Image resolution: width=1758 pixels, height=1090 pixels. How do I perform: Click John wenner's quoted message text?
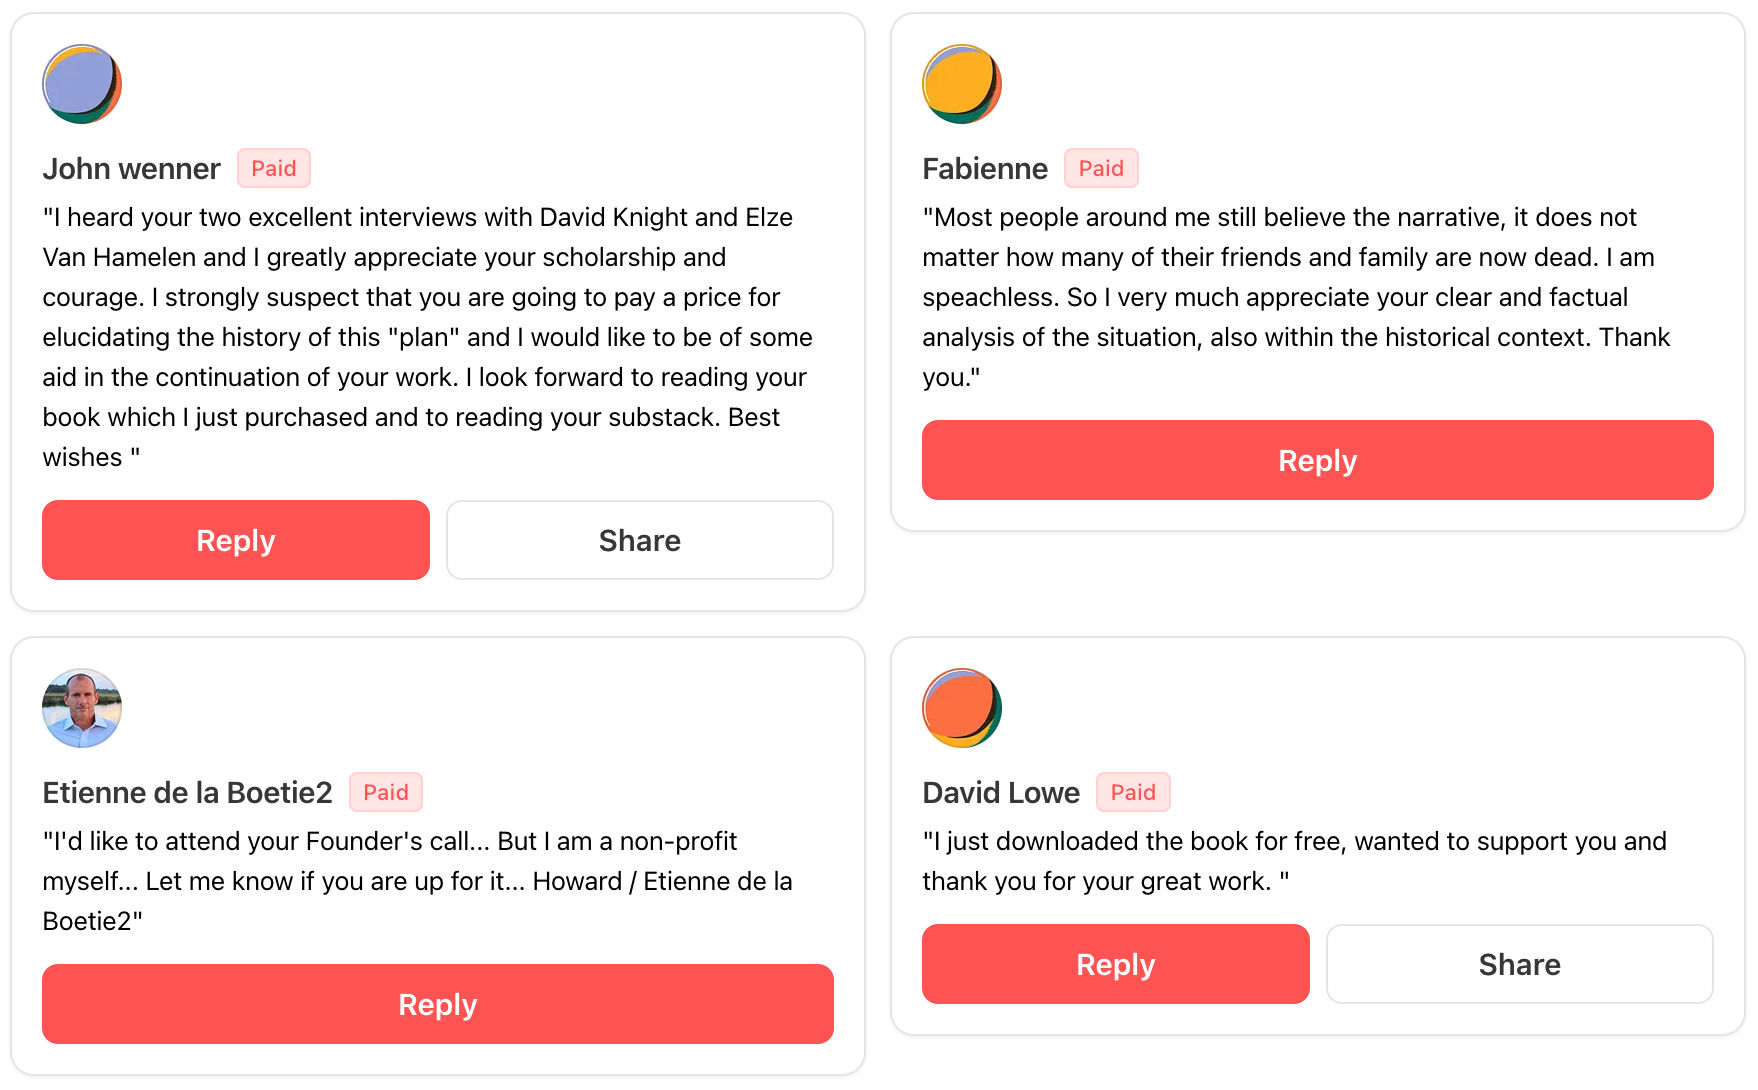point(427,337)
